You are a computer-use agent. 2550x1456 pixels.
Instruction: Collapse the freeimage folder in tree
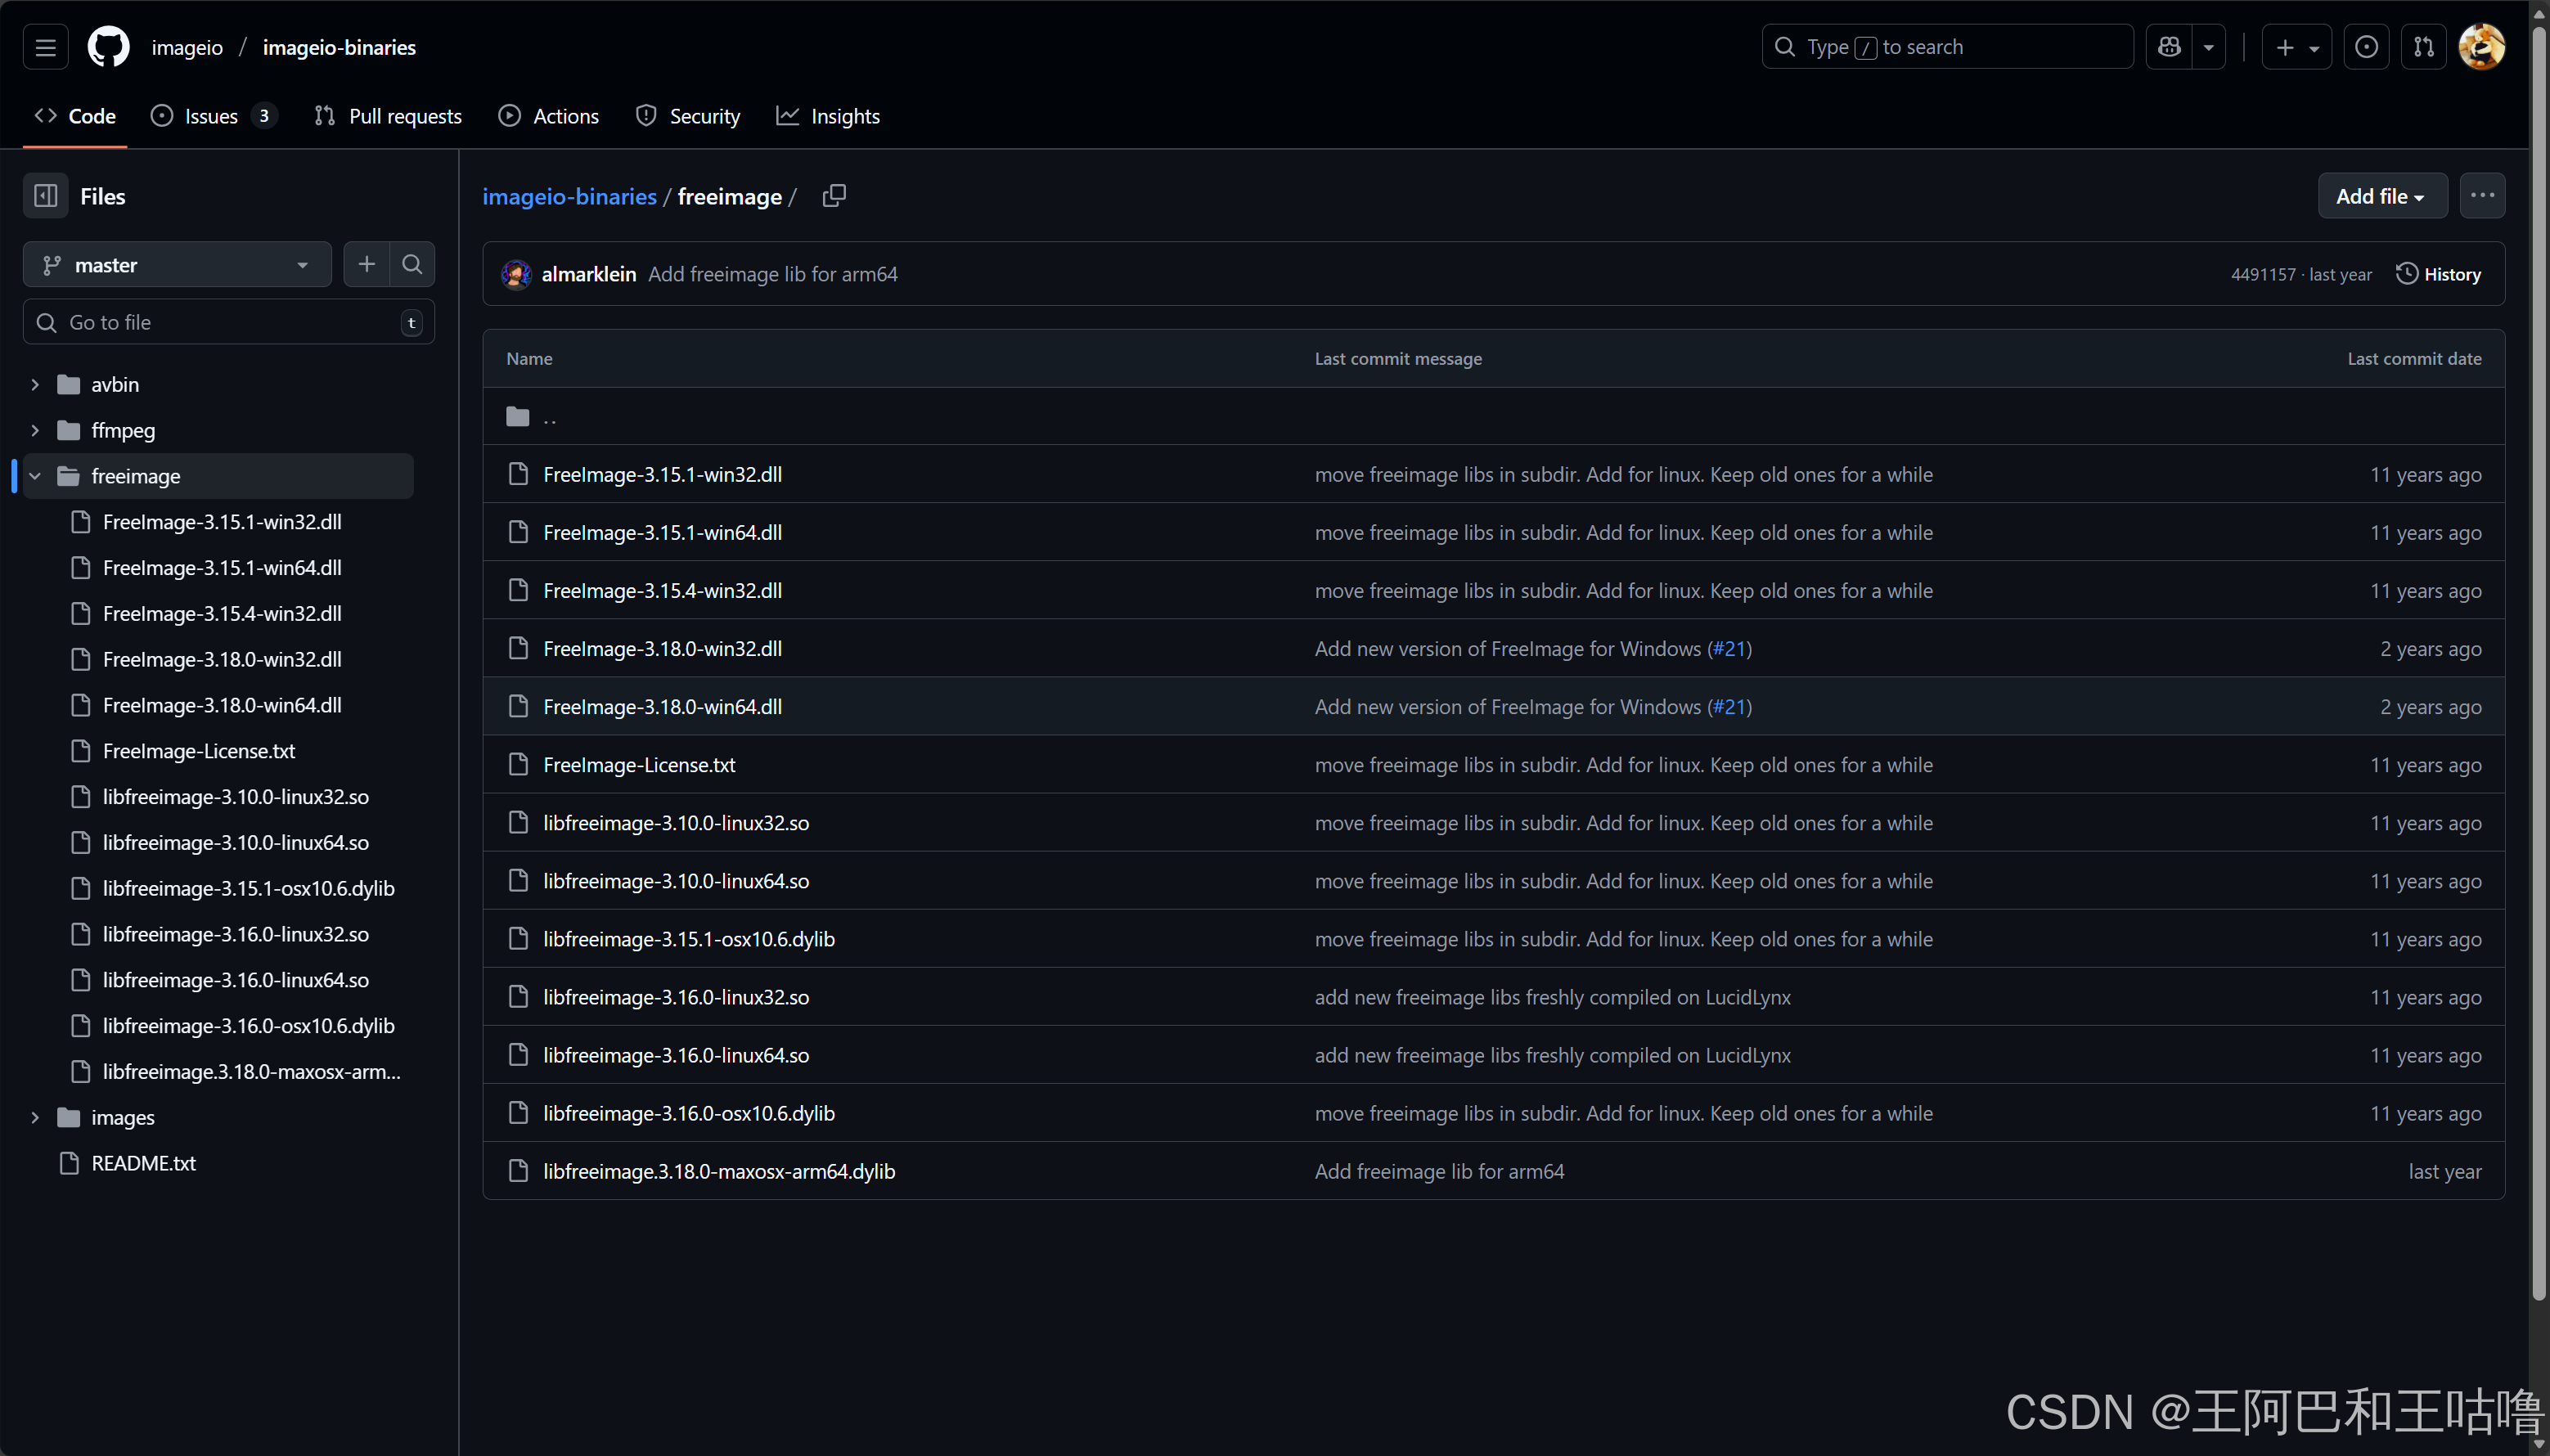35,476
